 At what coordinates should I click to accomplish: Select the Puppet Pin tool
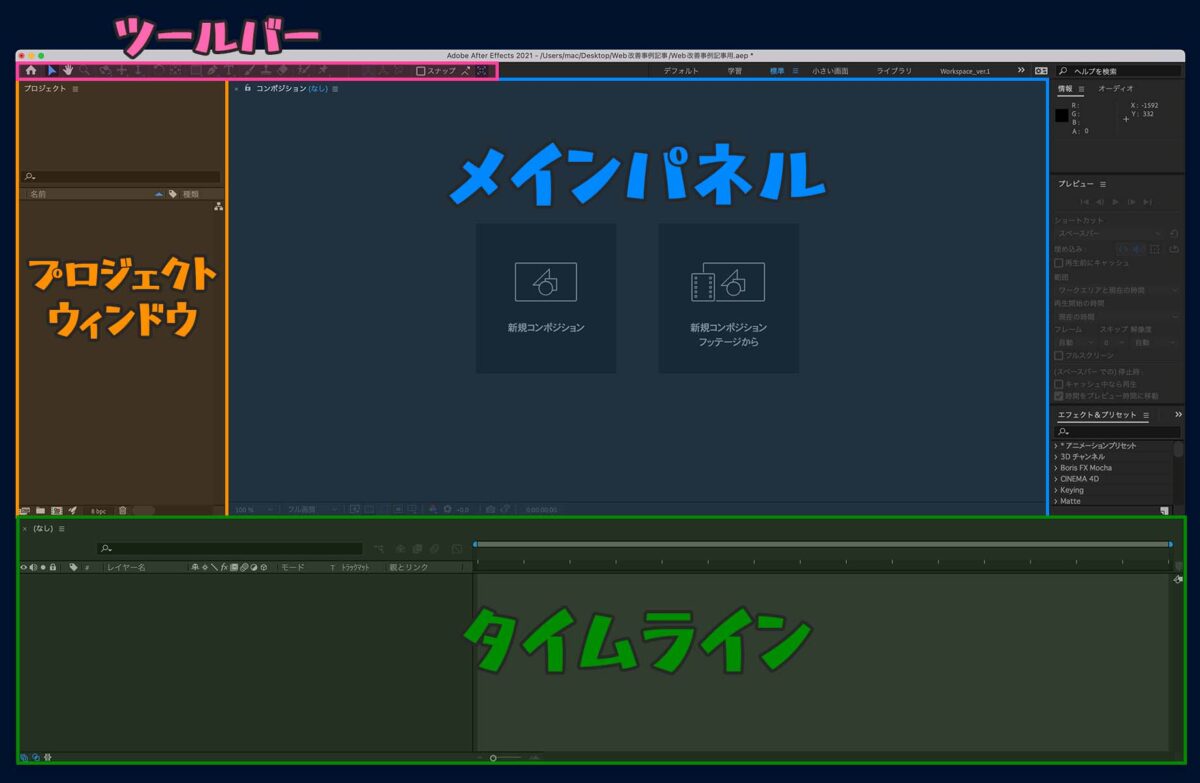pos(323,71)
